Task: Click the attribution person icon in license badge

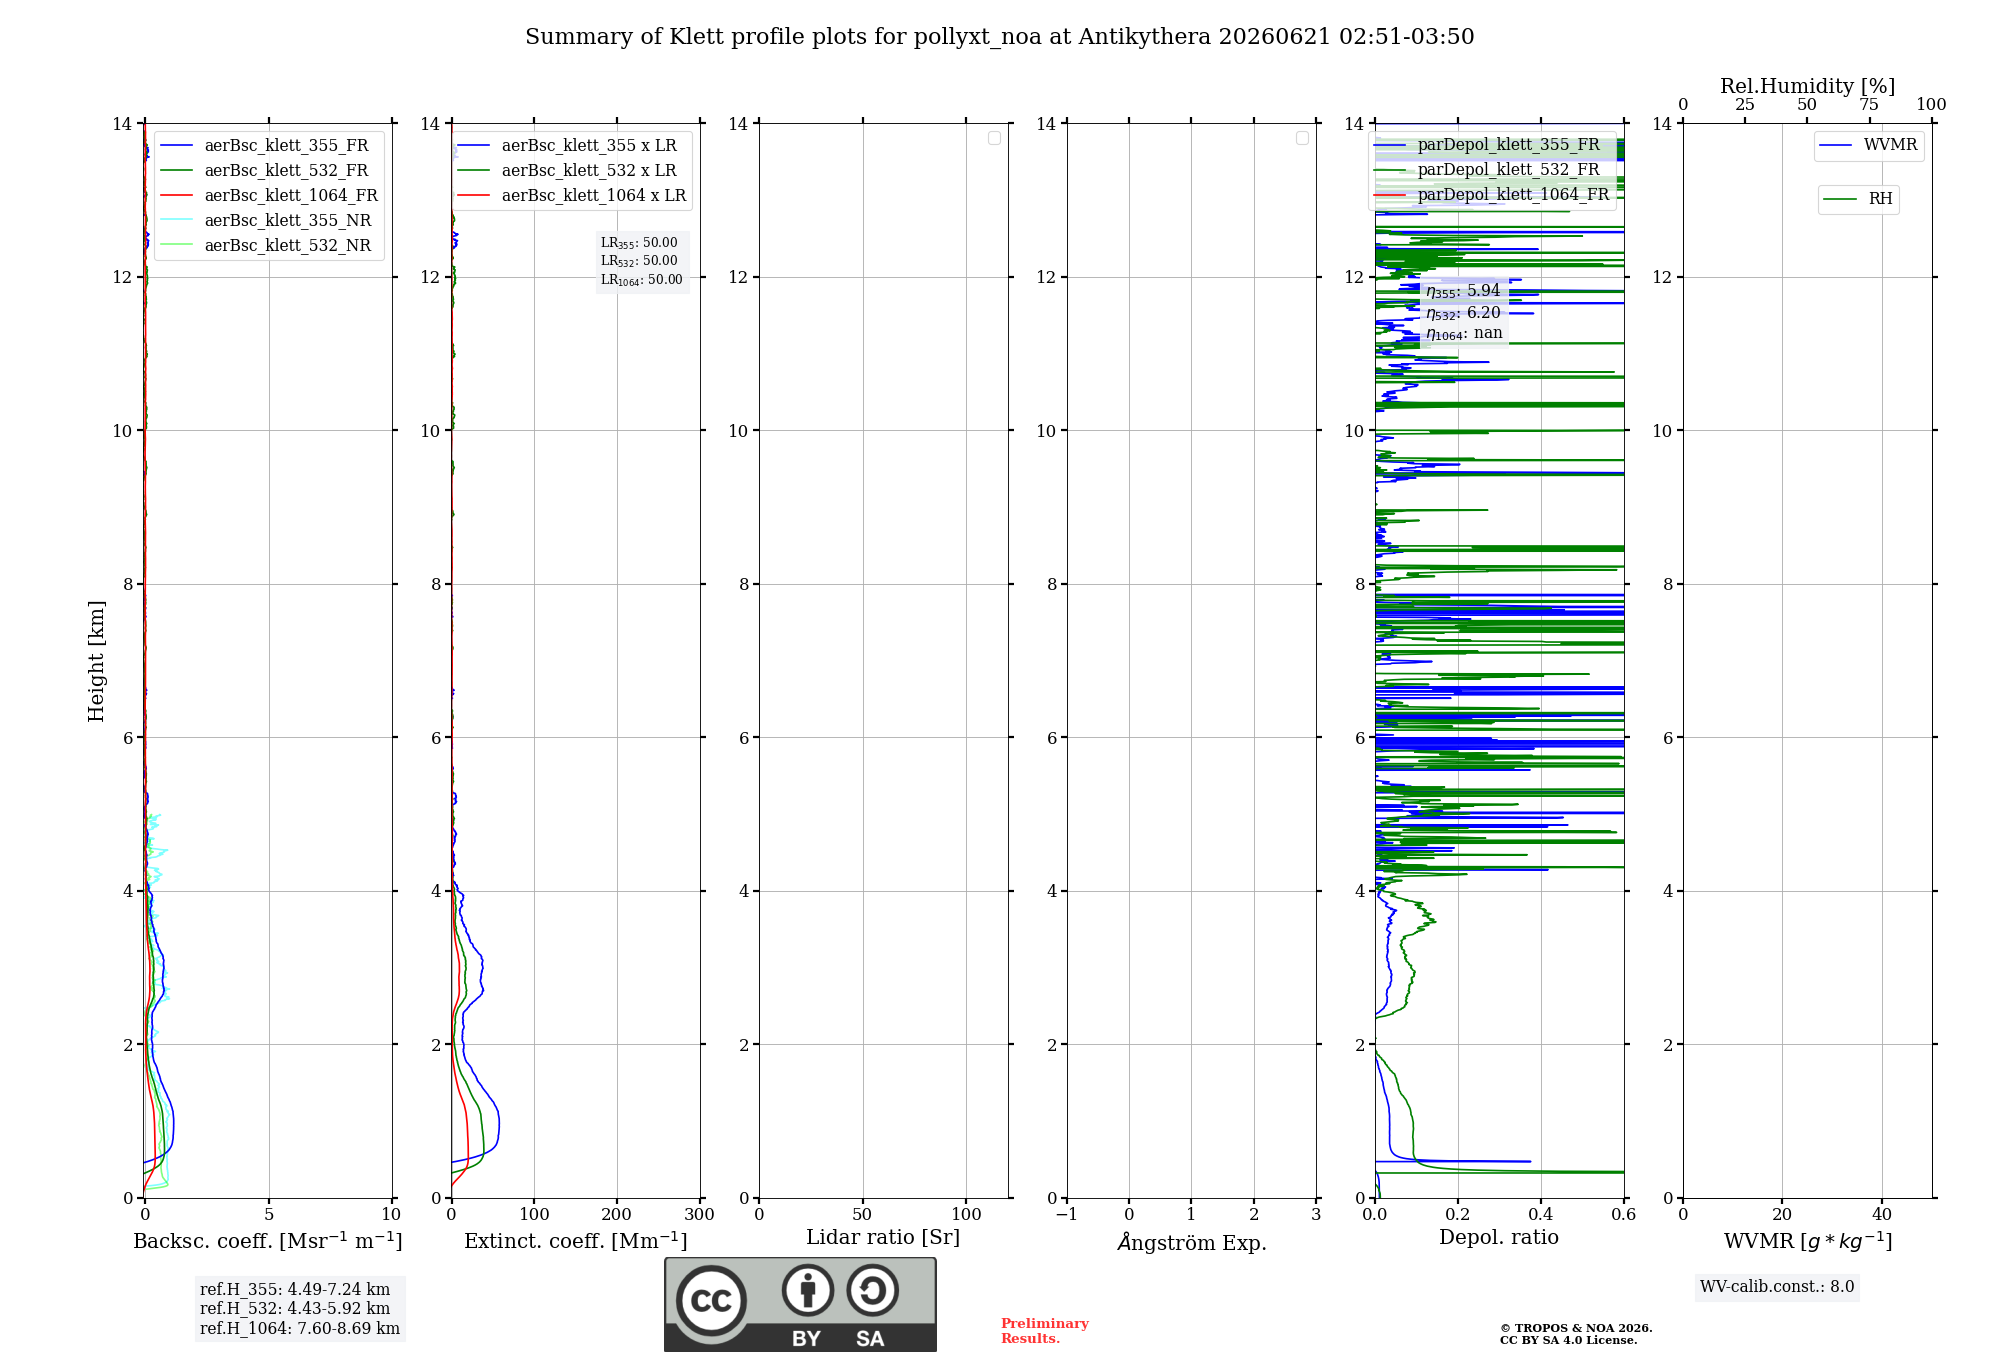Action: [x=808, y=1290]
